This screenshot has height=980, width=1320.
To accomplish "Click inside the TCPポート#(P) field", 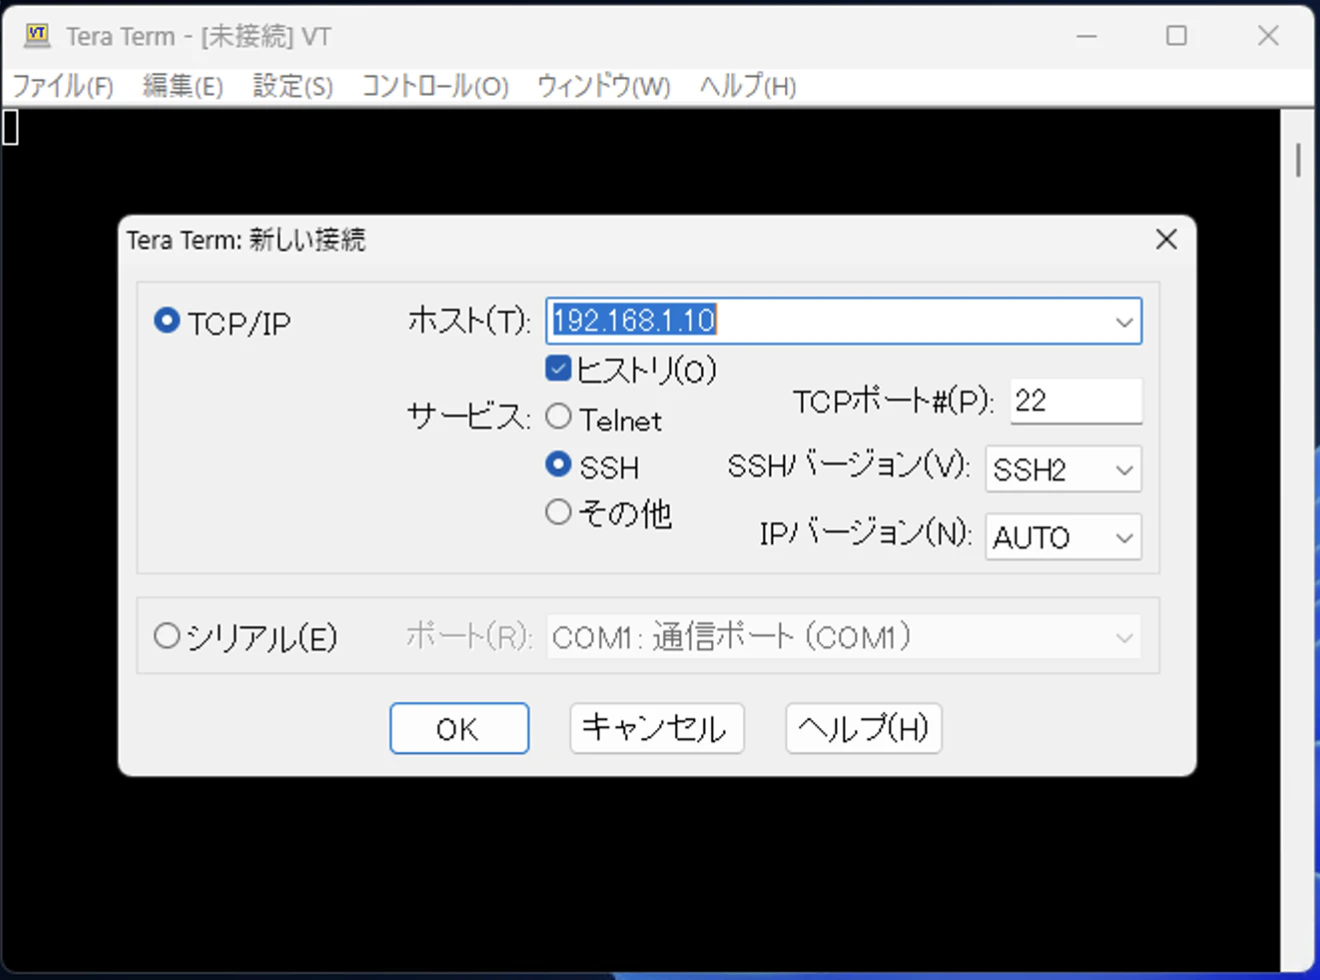I will (1075, 401).
